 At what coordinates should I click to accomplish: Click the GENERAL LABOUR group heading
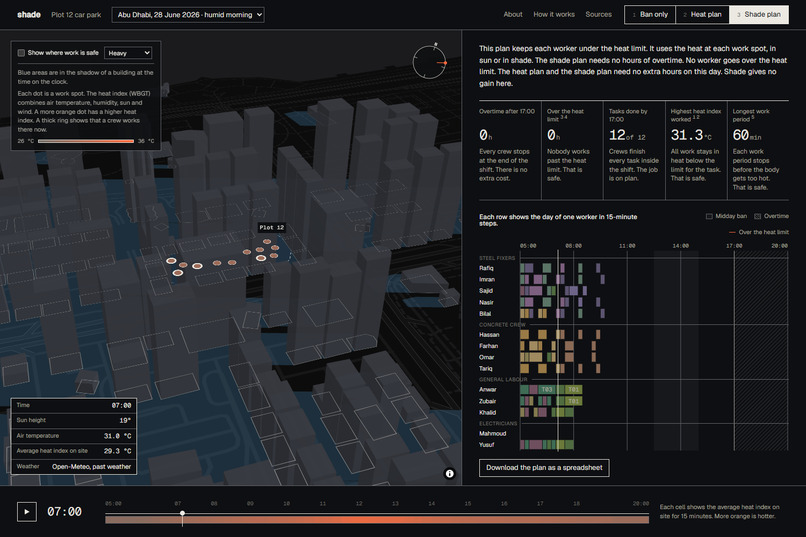[x=503, y=380]
